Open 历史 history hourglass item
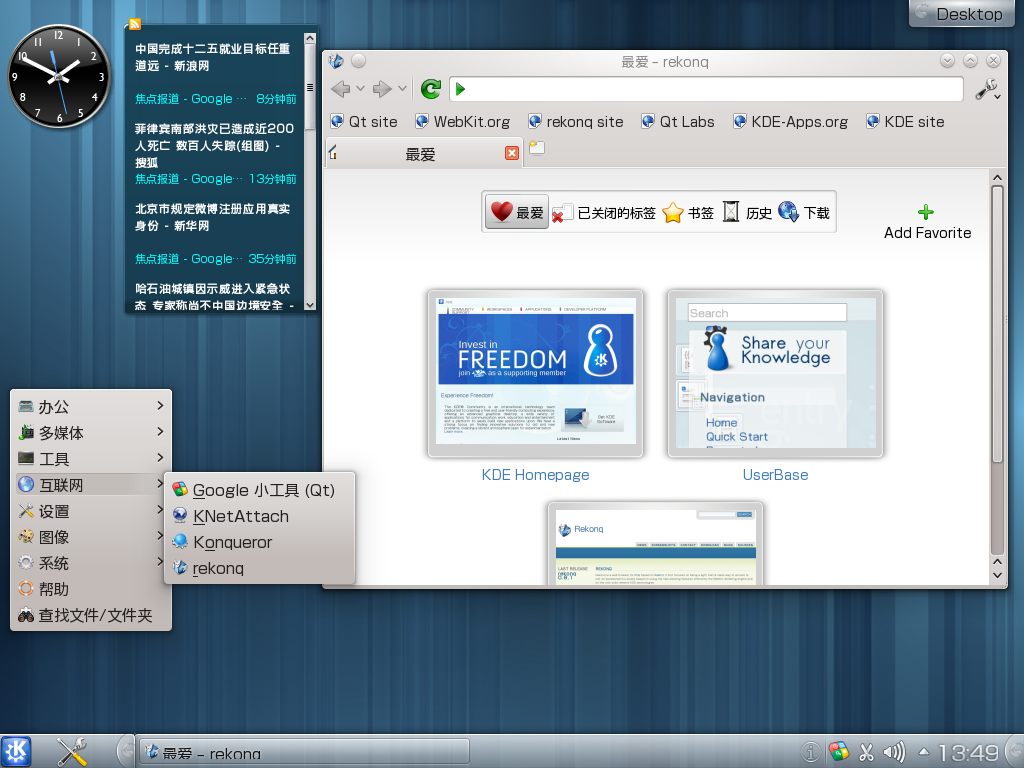The height and width of the screenshot is (768, 1024). (747, 213)
